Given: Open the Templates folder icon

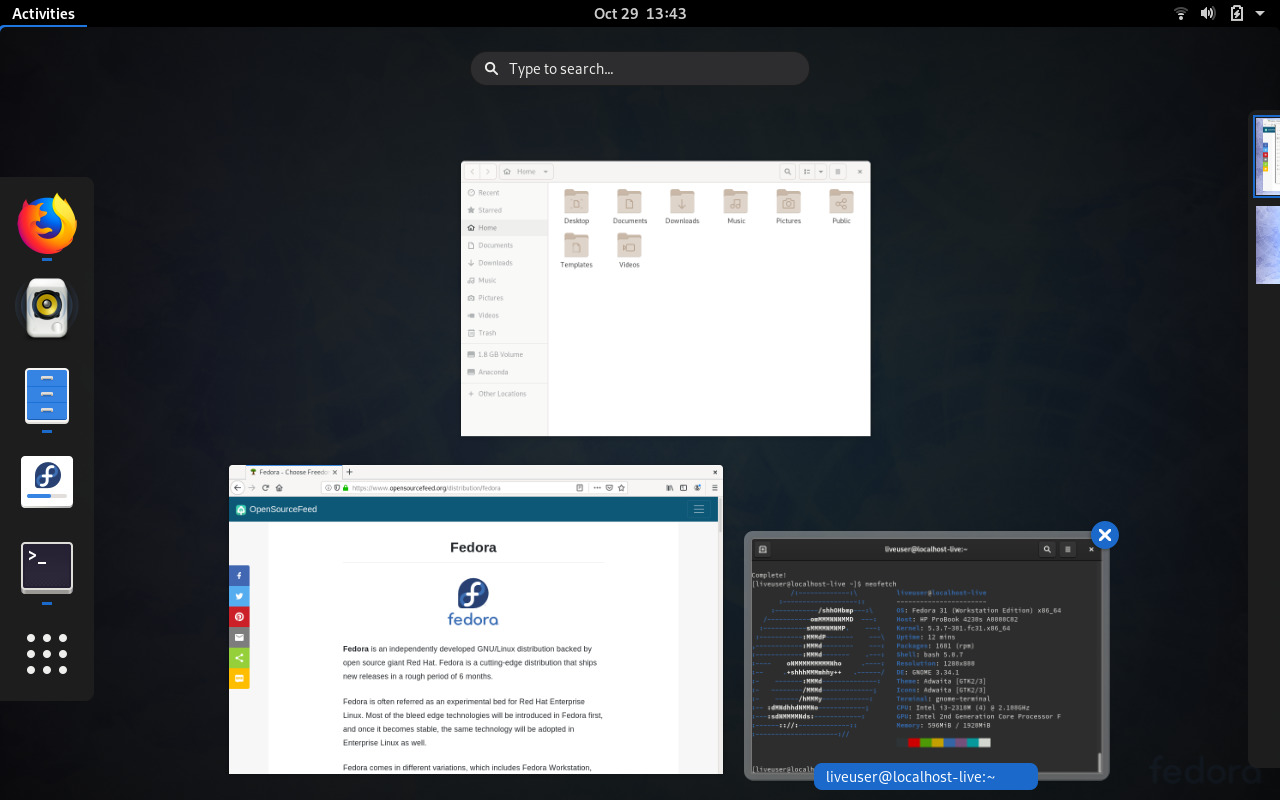Looking at the screenshot, I should tap(576, 245).
